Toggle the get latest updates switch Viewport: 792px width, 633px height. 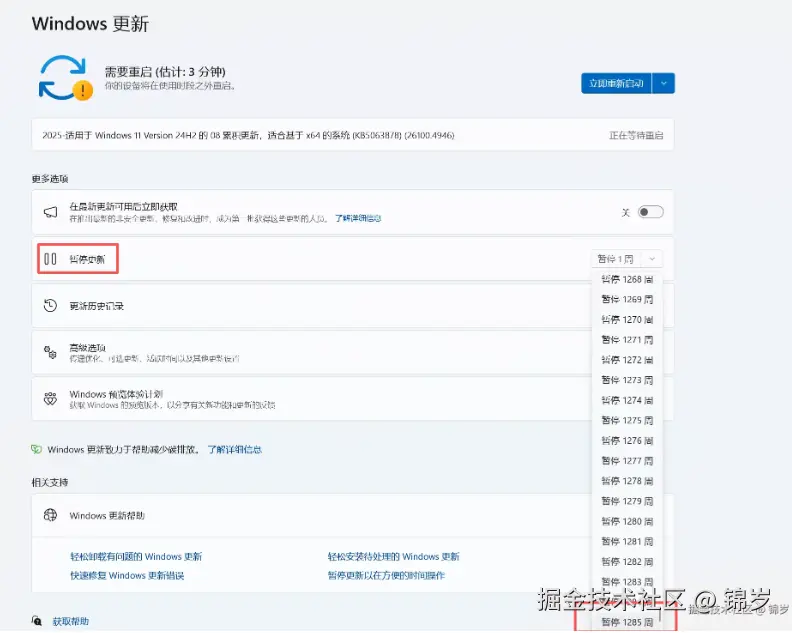(x=651, y=212)
